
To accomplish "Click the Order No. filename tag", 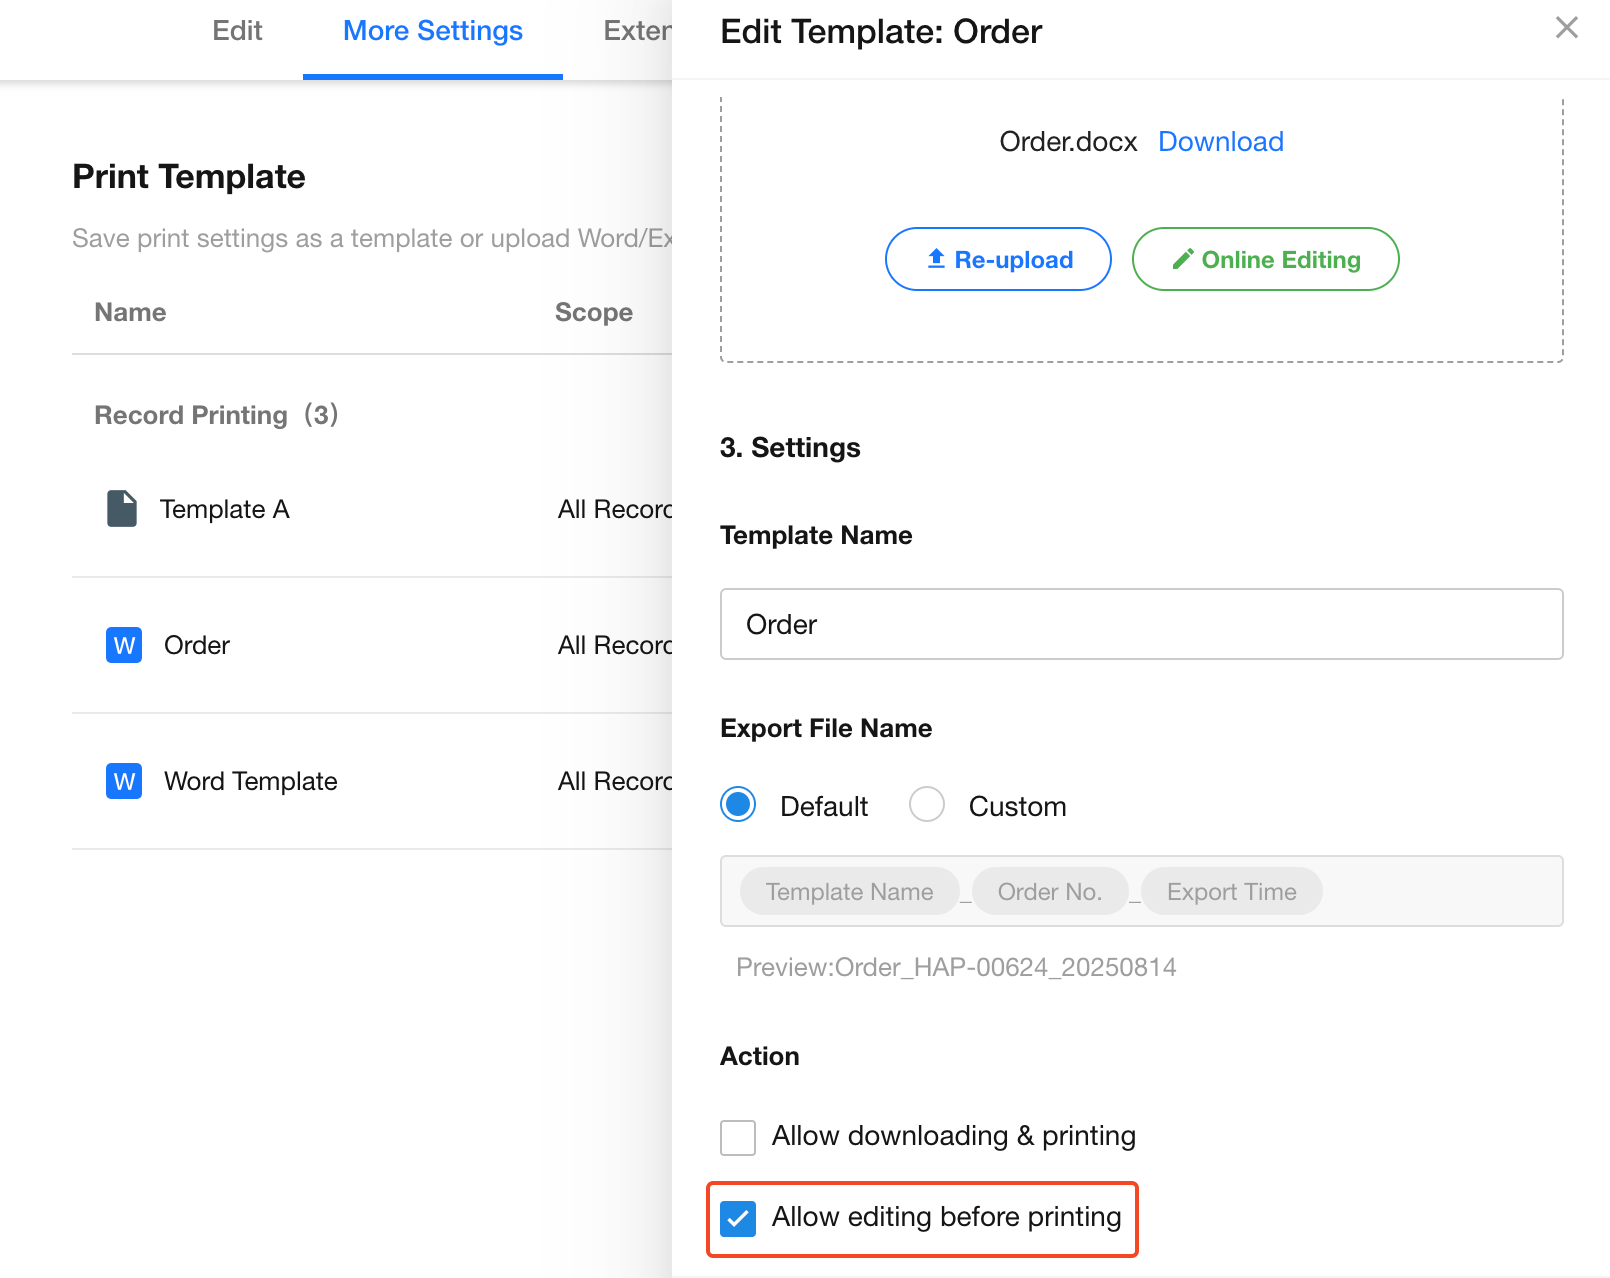I will coord(1049,891).
